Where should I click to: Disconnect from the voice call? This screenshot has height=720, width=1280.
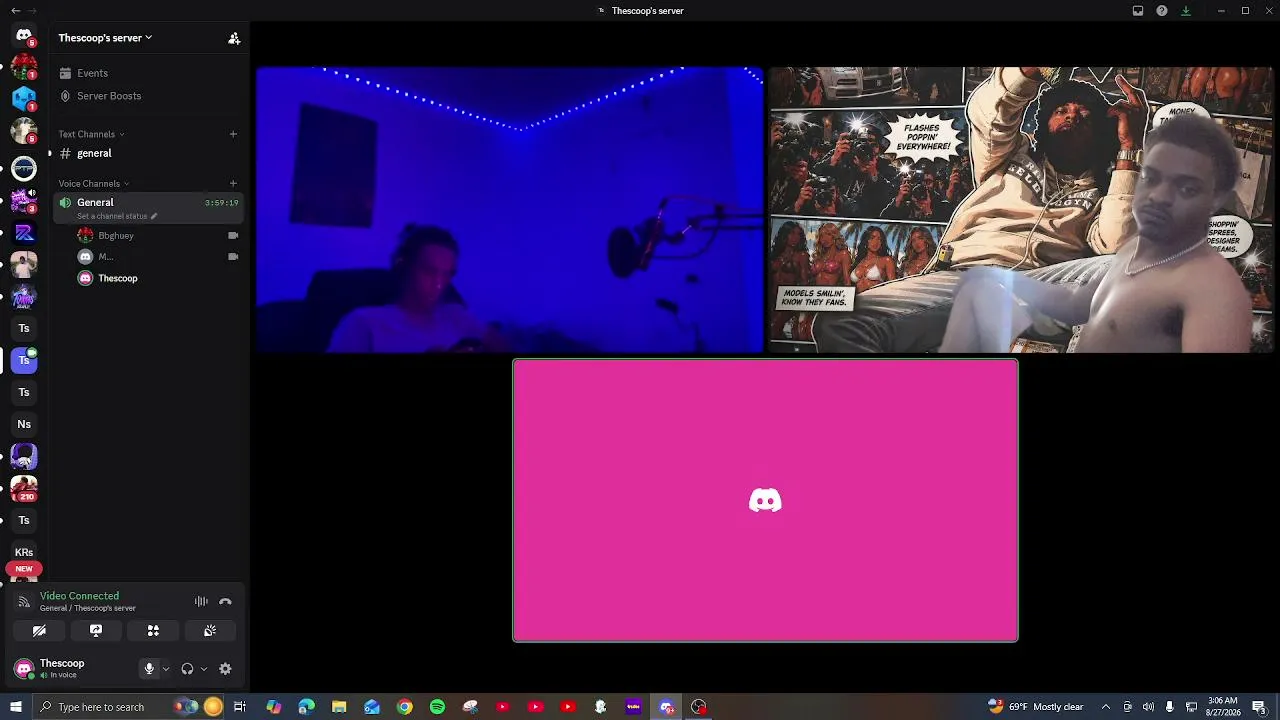click(225, 601)
